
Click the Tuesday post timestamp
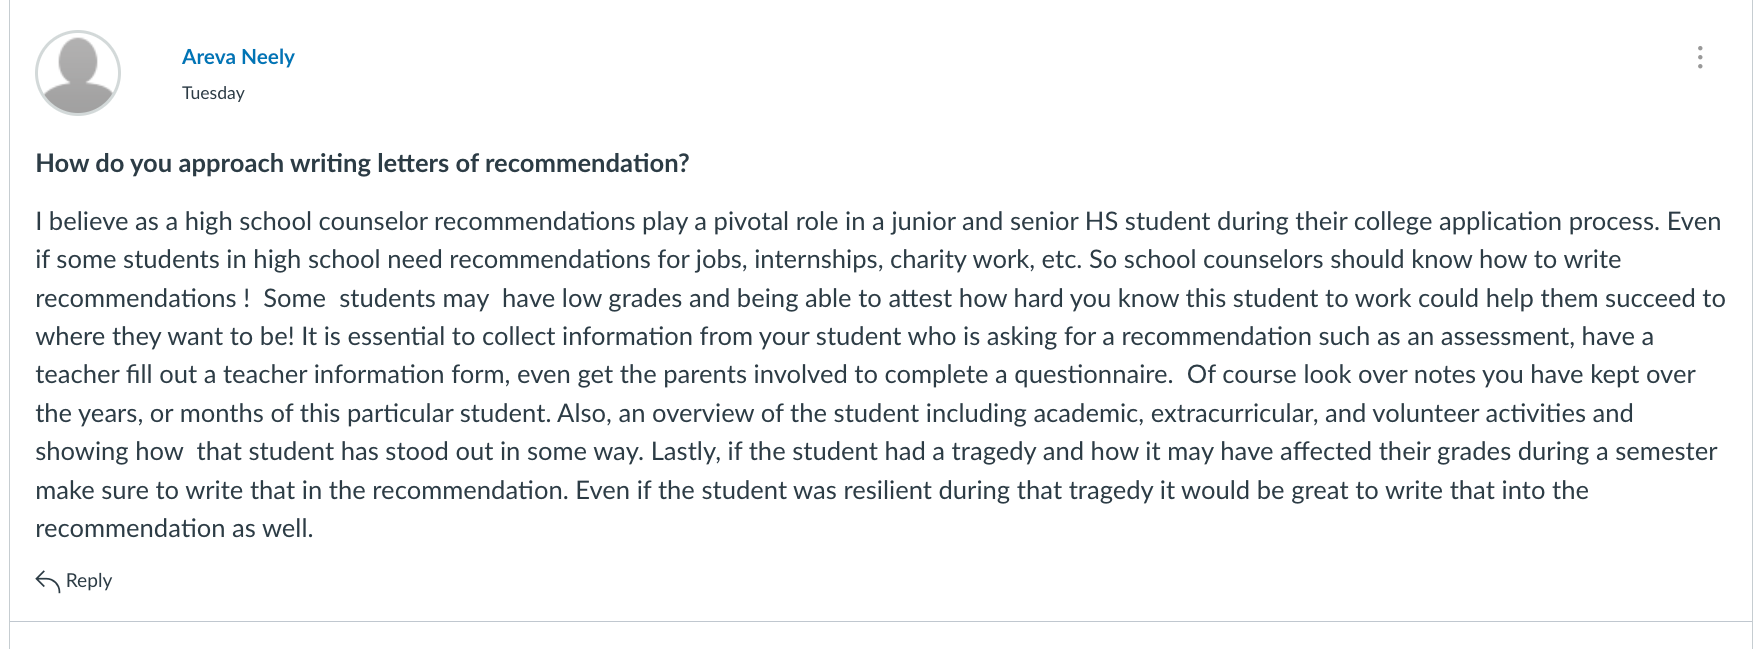tap(213, 93)
